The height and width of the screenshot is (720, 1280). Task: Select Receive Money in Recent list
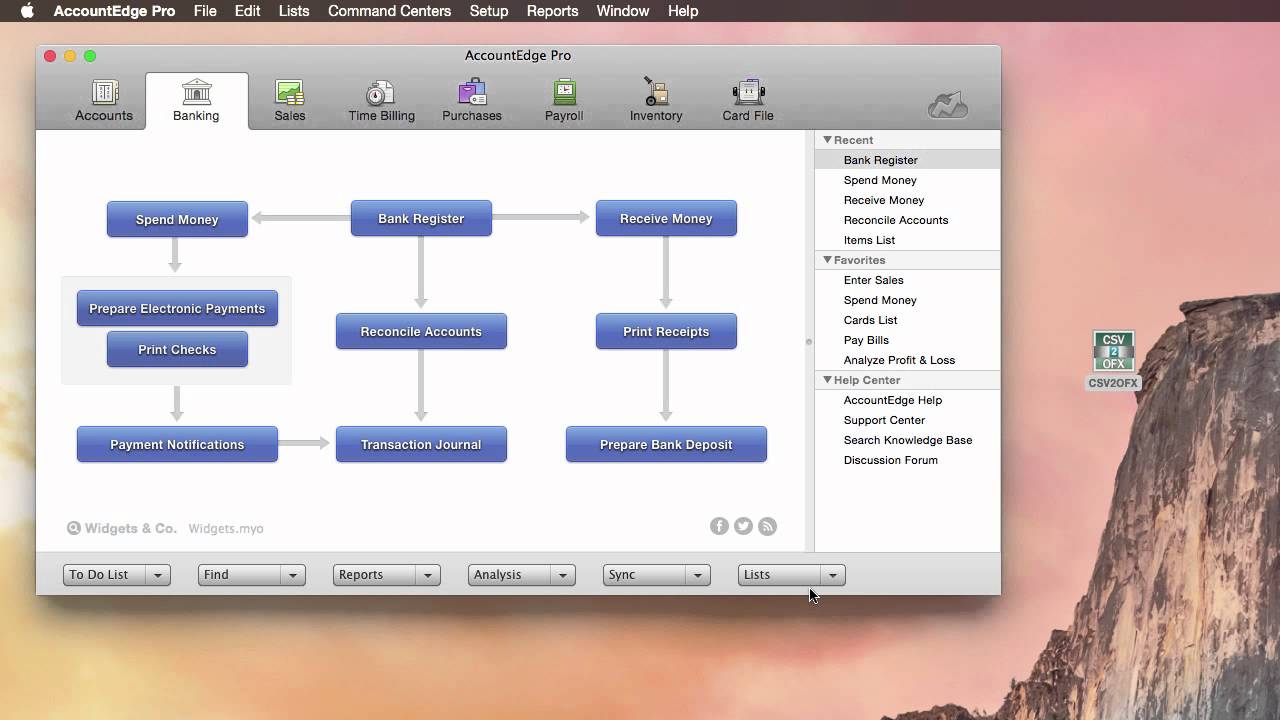908,200
